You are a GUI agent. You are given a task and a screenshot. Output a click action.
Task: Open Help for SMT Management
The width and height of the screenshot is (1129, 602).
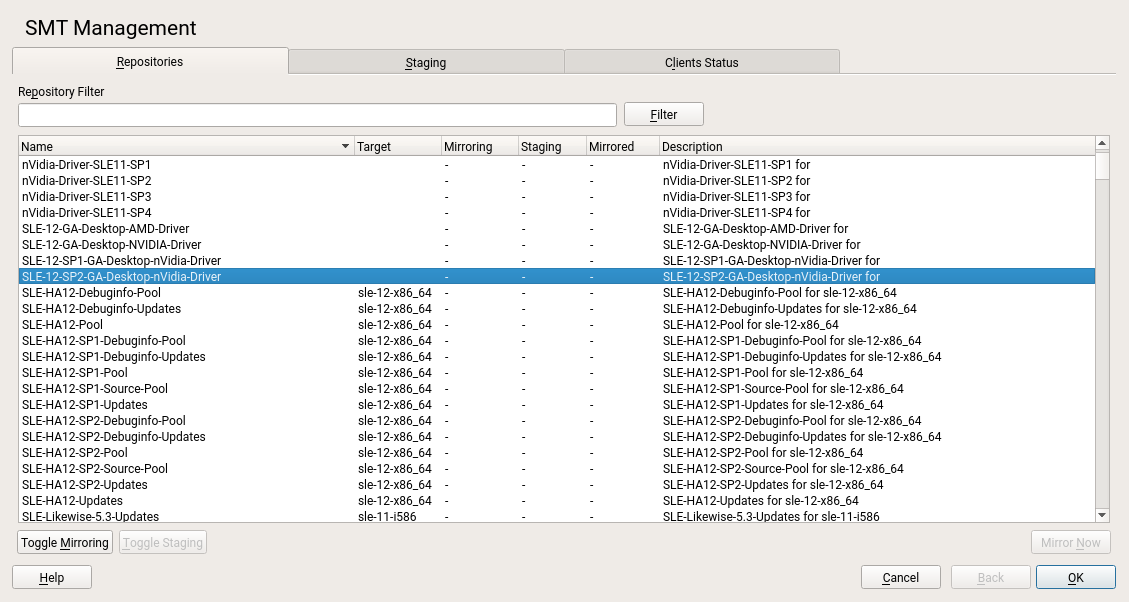point(52,577)
